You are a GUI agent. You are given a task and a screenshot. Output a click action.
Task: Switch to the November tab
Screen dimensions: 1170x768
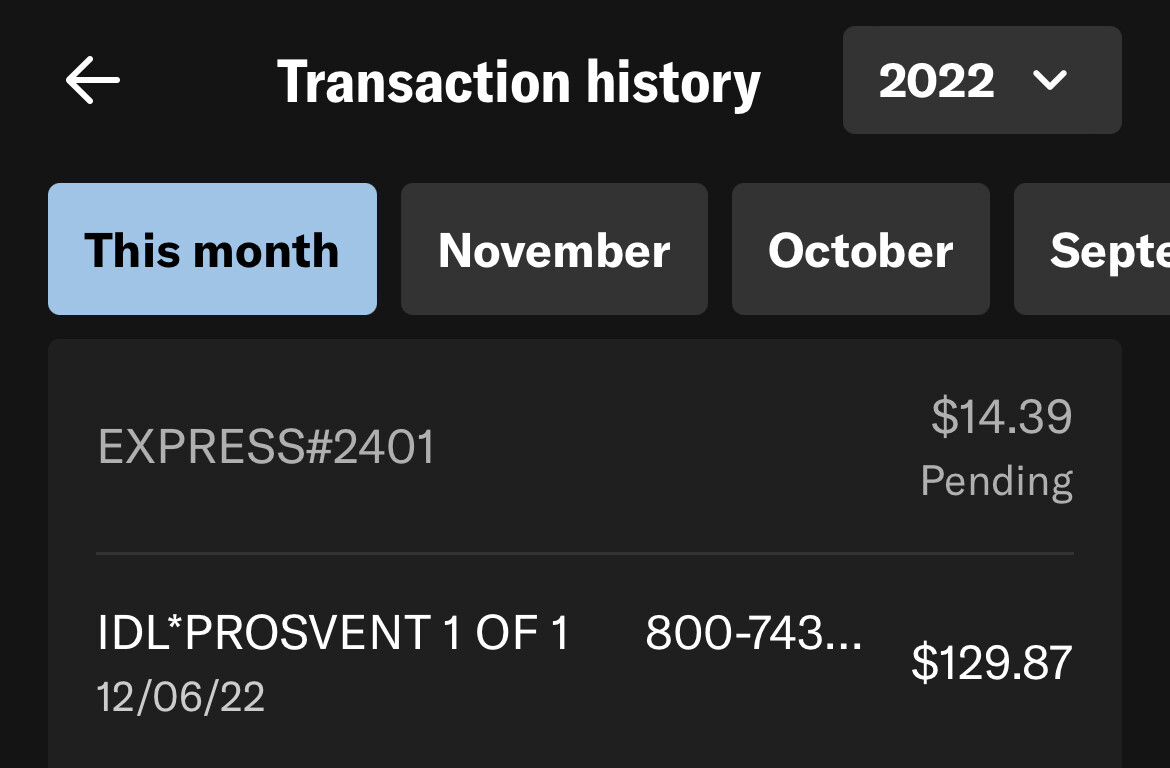coord(554,250)
